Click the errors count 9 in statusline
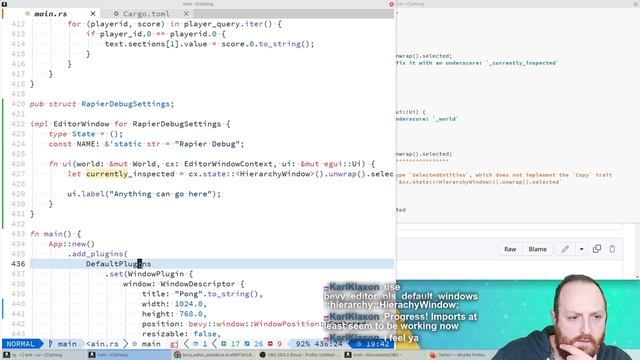This screenshot has width=640, height=360. (276, 344)
